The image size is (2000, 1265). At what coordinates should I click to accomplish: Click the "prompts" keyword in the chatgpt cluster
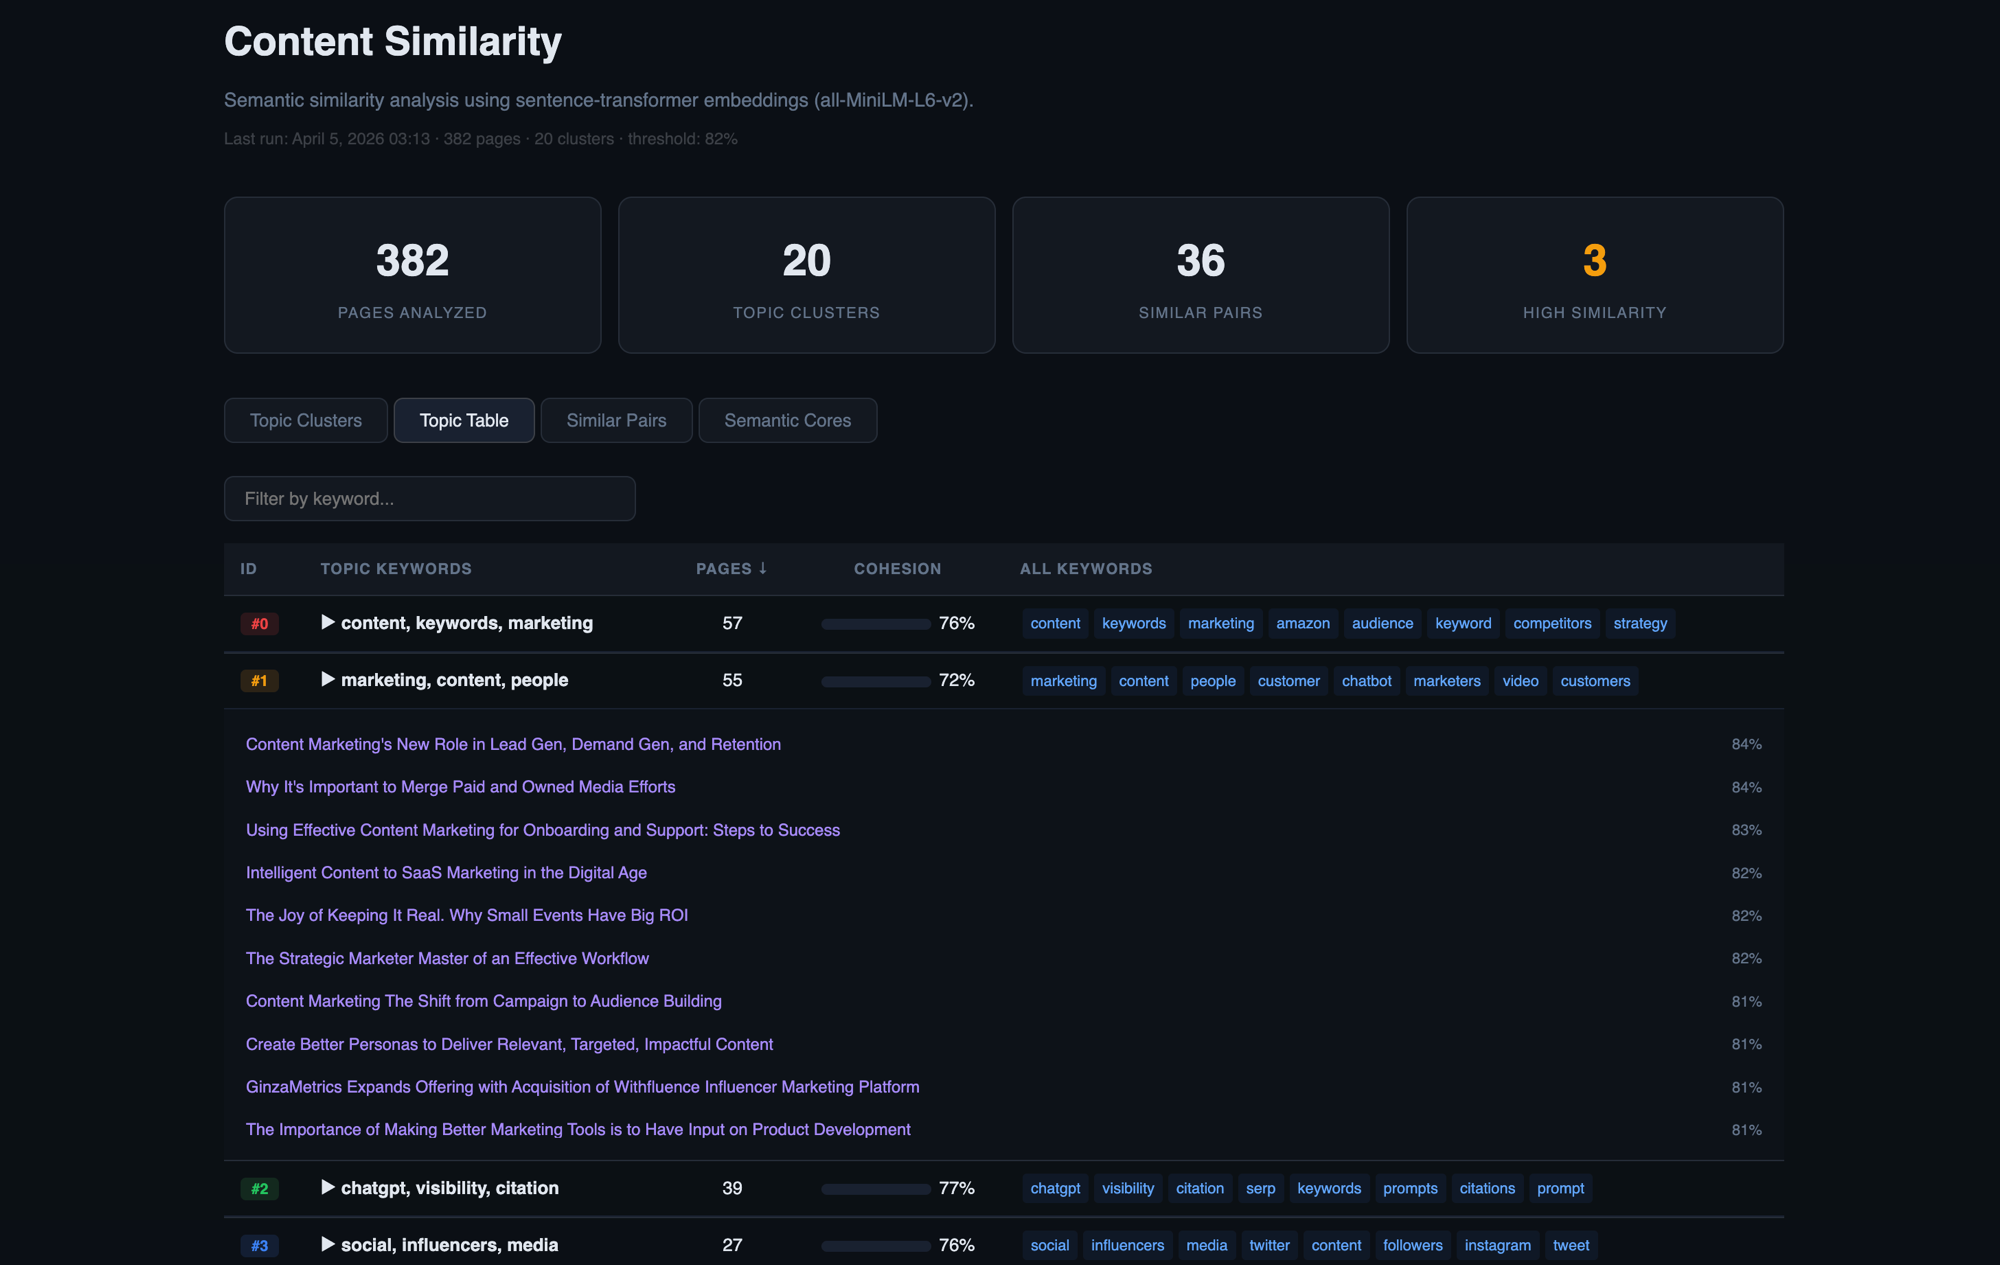click(x=1410, y=1188)
